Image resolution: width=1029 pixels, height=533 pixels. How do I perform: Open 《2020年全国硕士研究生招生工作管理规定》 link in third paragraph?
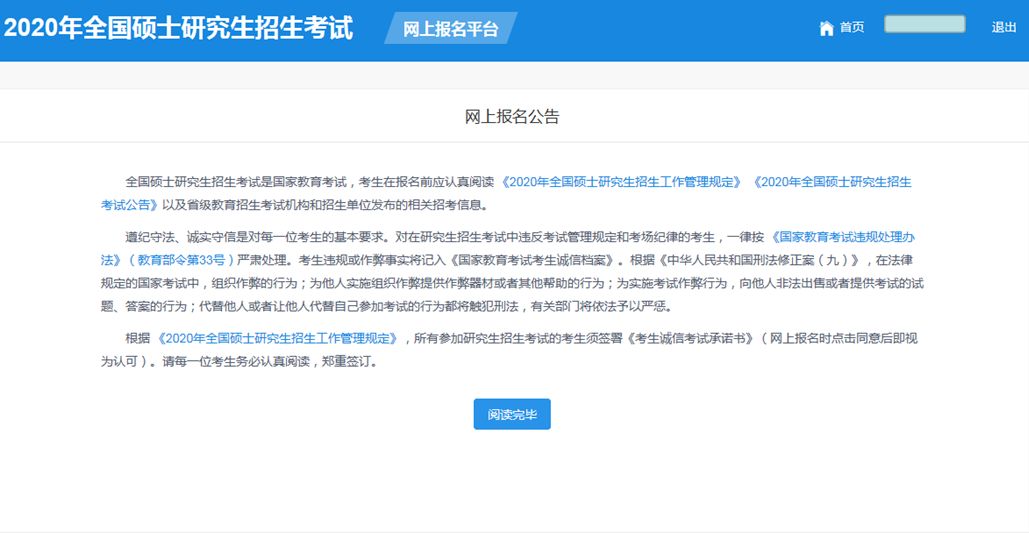277,338
